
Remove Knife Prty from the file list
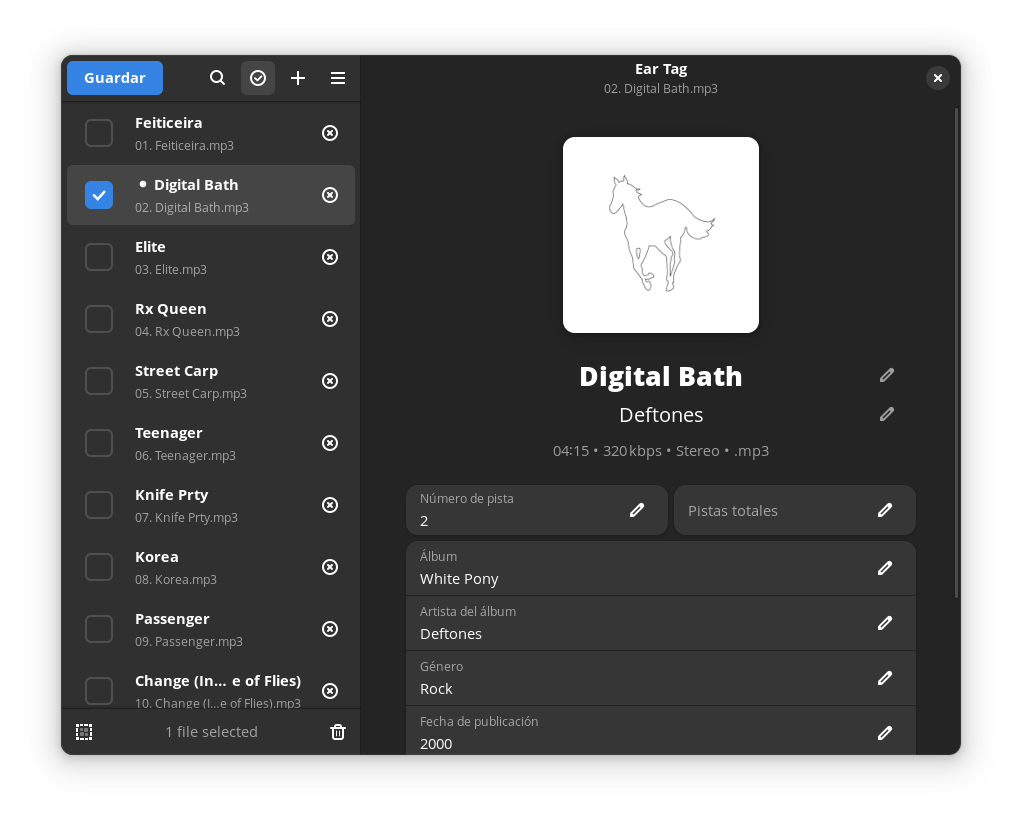pyautogui.click(x=330, y=505)
